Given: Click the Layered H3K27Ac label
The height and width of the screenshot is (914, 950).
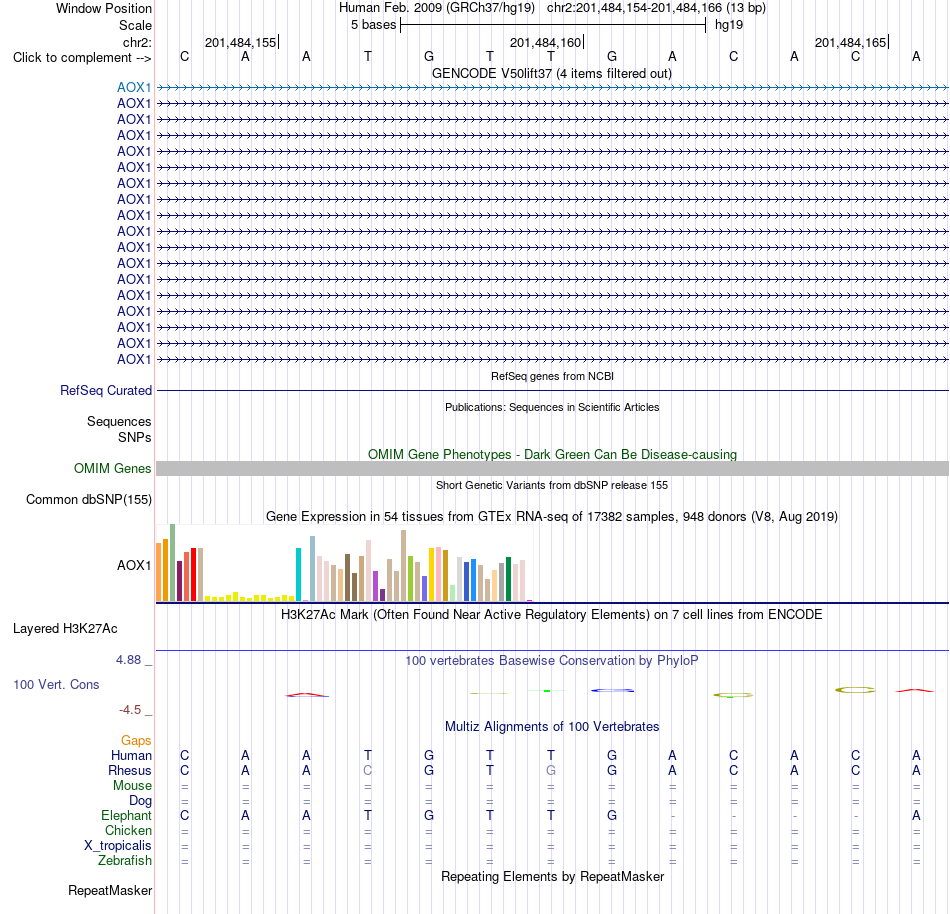Looking at the screenshot, I should (65, 629).
